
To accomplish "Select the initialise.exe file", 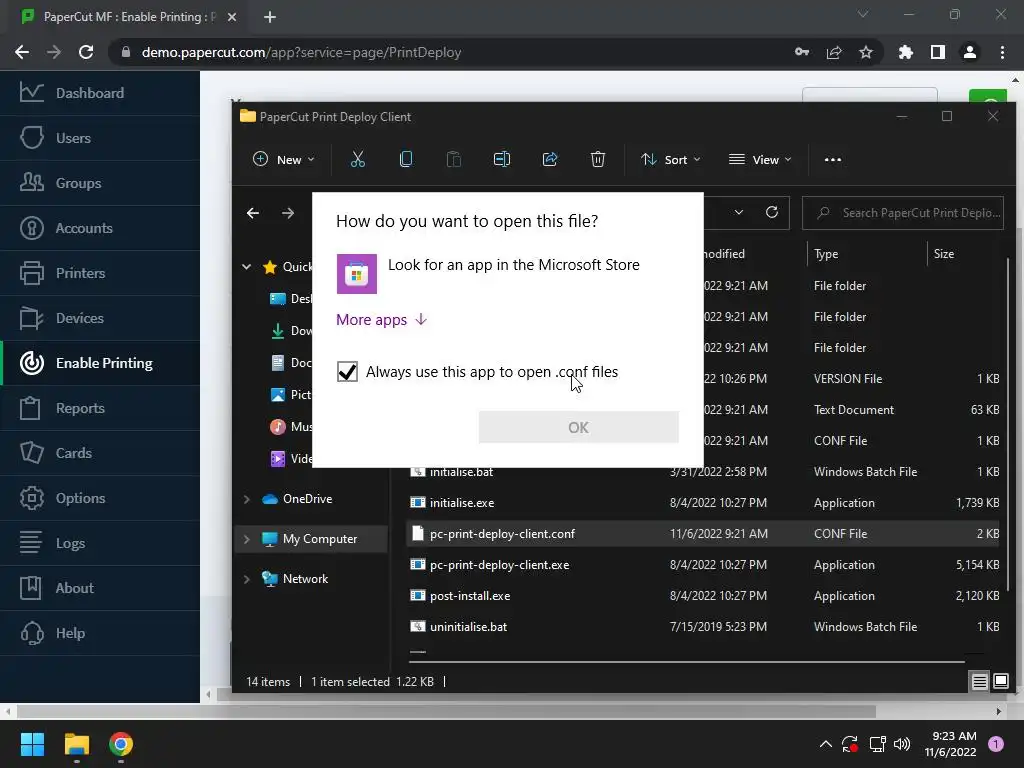I will tap(703, 503).
